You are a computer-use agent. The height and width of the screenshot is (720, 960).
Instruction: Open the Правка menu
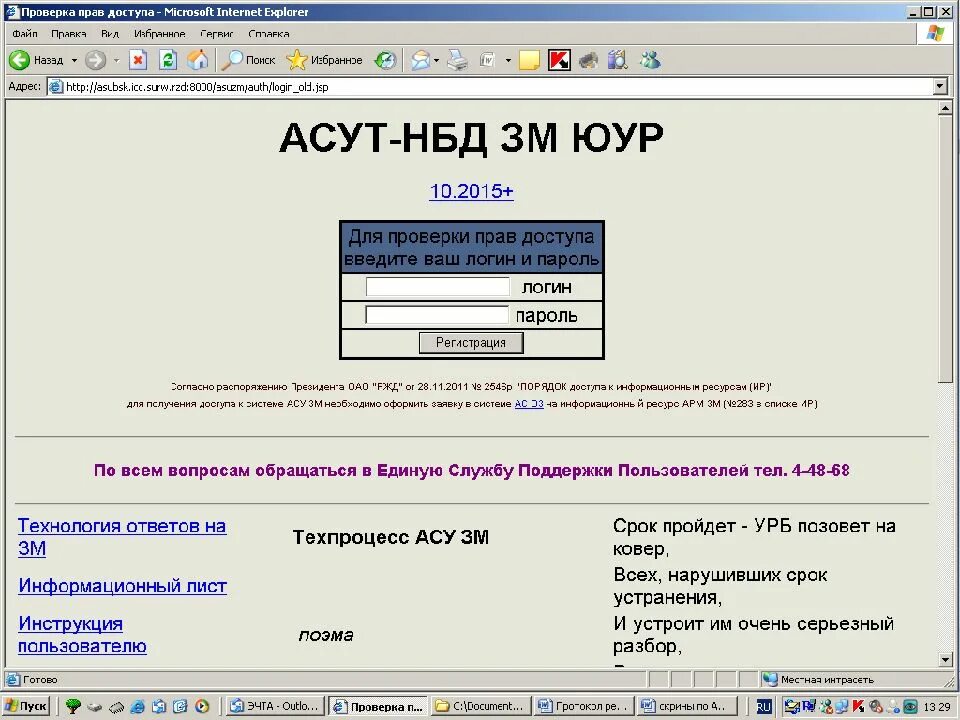tap(69, 34)
